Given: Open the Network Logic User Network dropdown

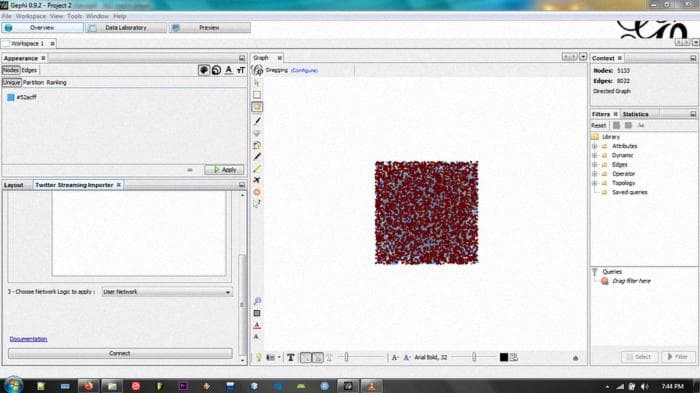Looking at the screenshot, I should (167, 292).
